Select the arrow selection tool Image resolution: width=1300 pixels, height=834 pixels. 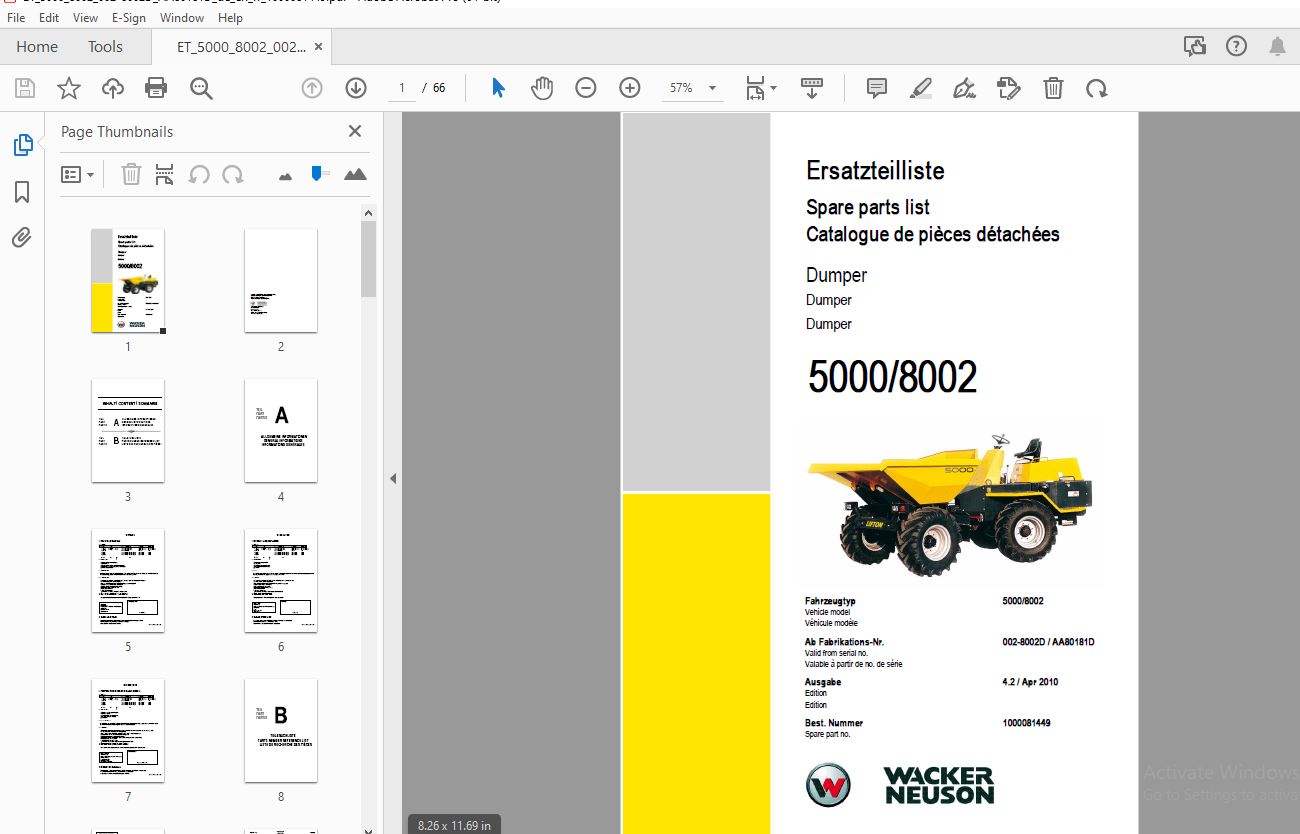click(x=498, y=88)
